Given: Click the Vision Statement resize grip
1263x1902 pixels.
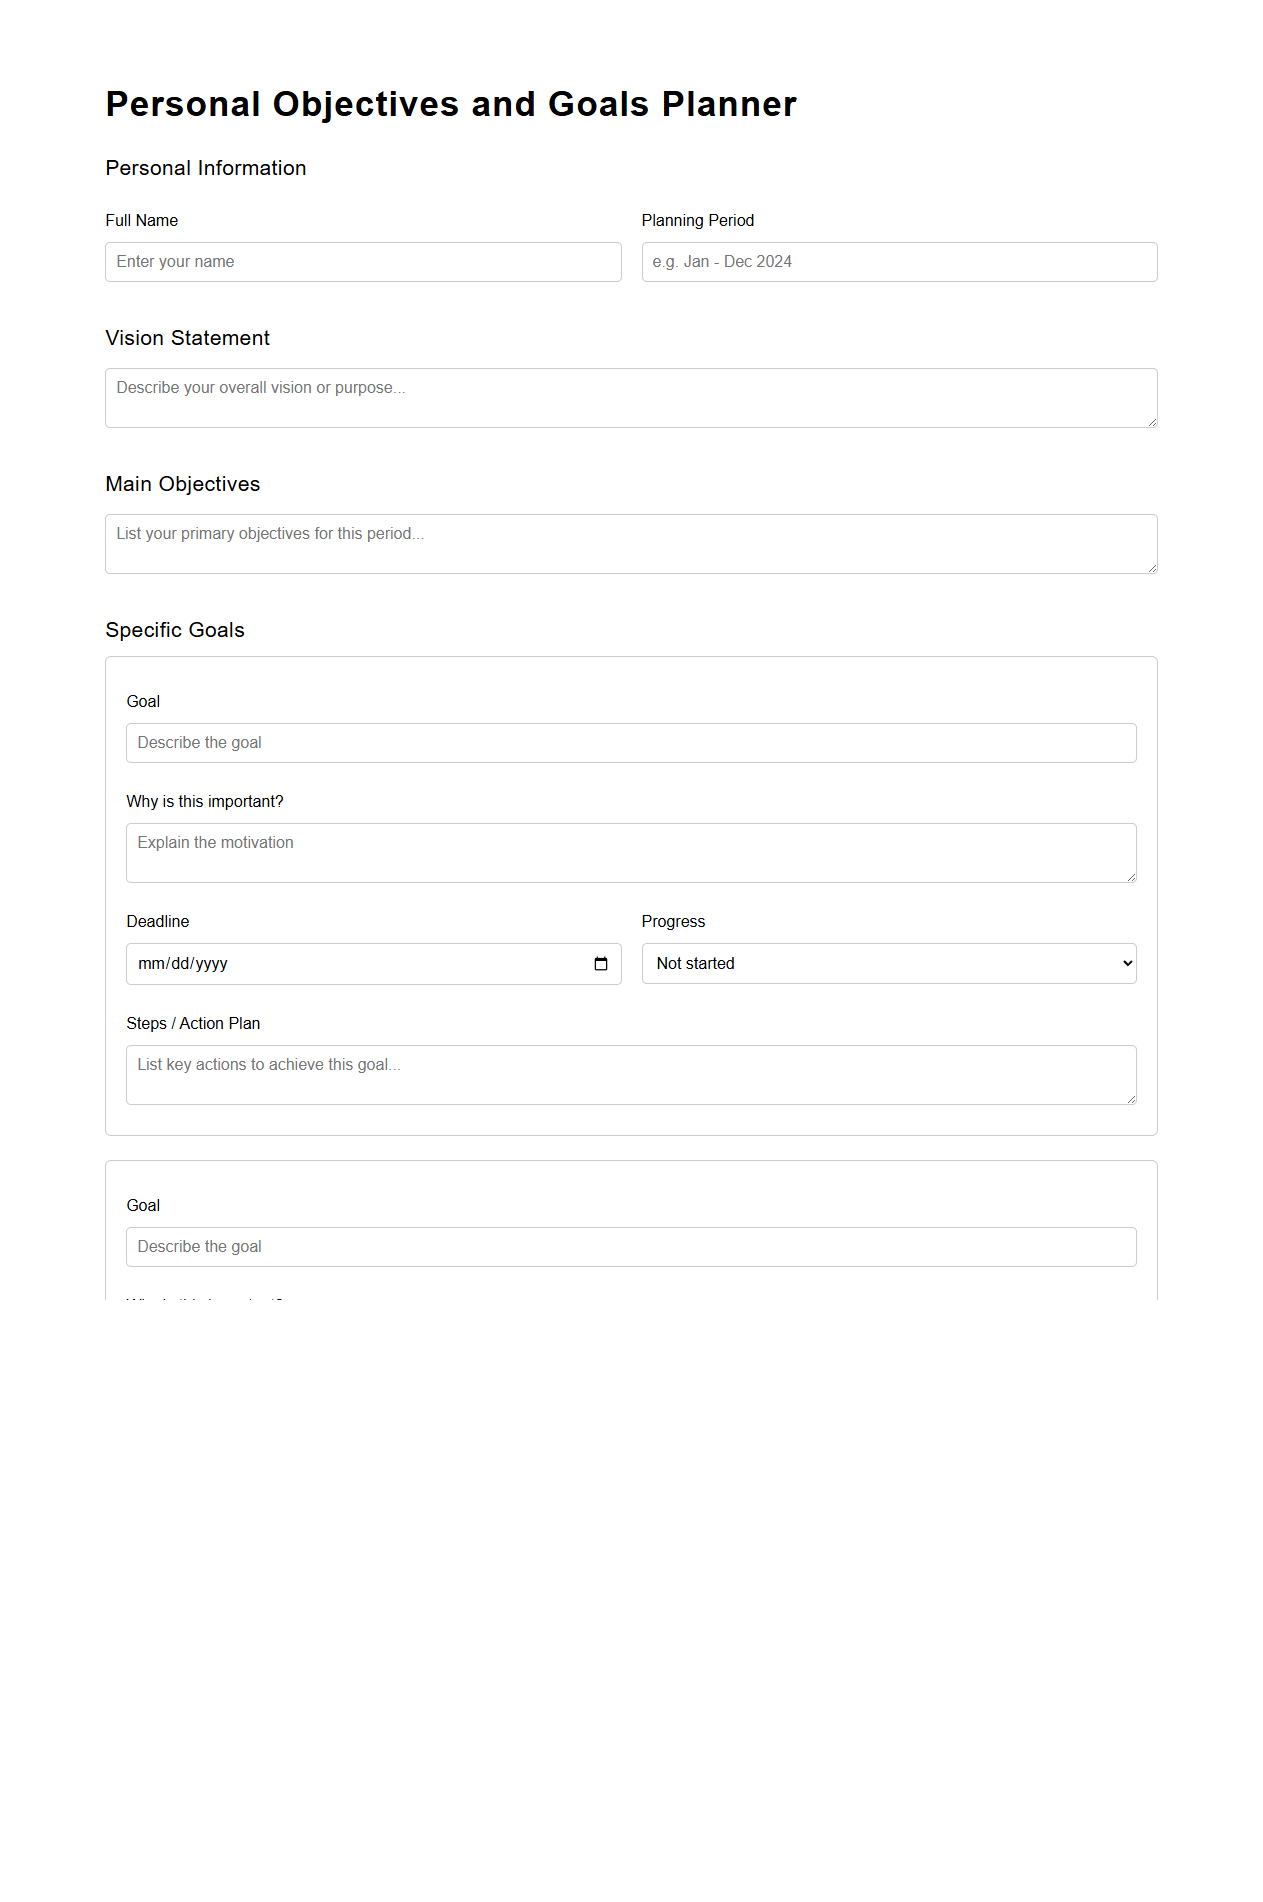Looking at the screenshot, I should 1152,423.
